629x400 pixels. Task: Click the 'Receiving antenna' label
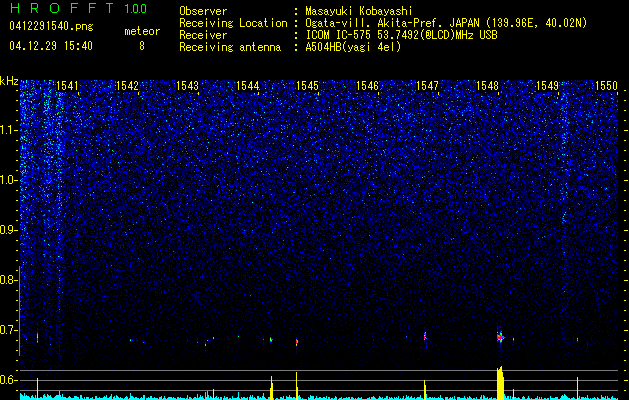click(x=230, y=47)
